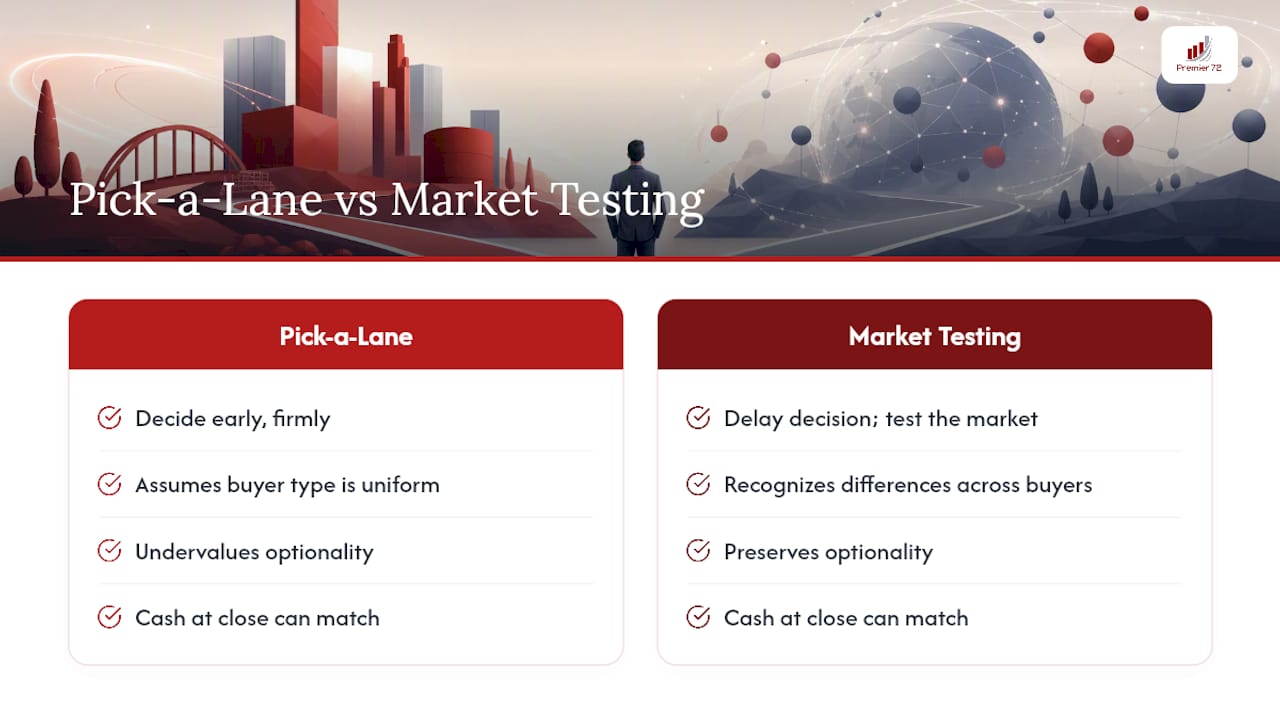Viewport: 1280px width, 720px height.
Task: Click checkmark next to Market Testing 'Cash at close can match'
Action: 698,618
